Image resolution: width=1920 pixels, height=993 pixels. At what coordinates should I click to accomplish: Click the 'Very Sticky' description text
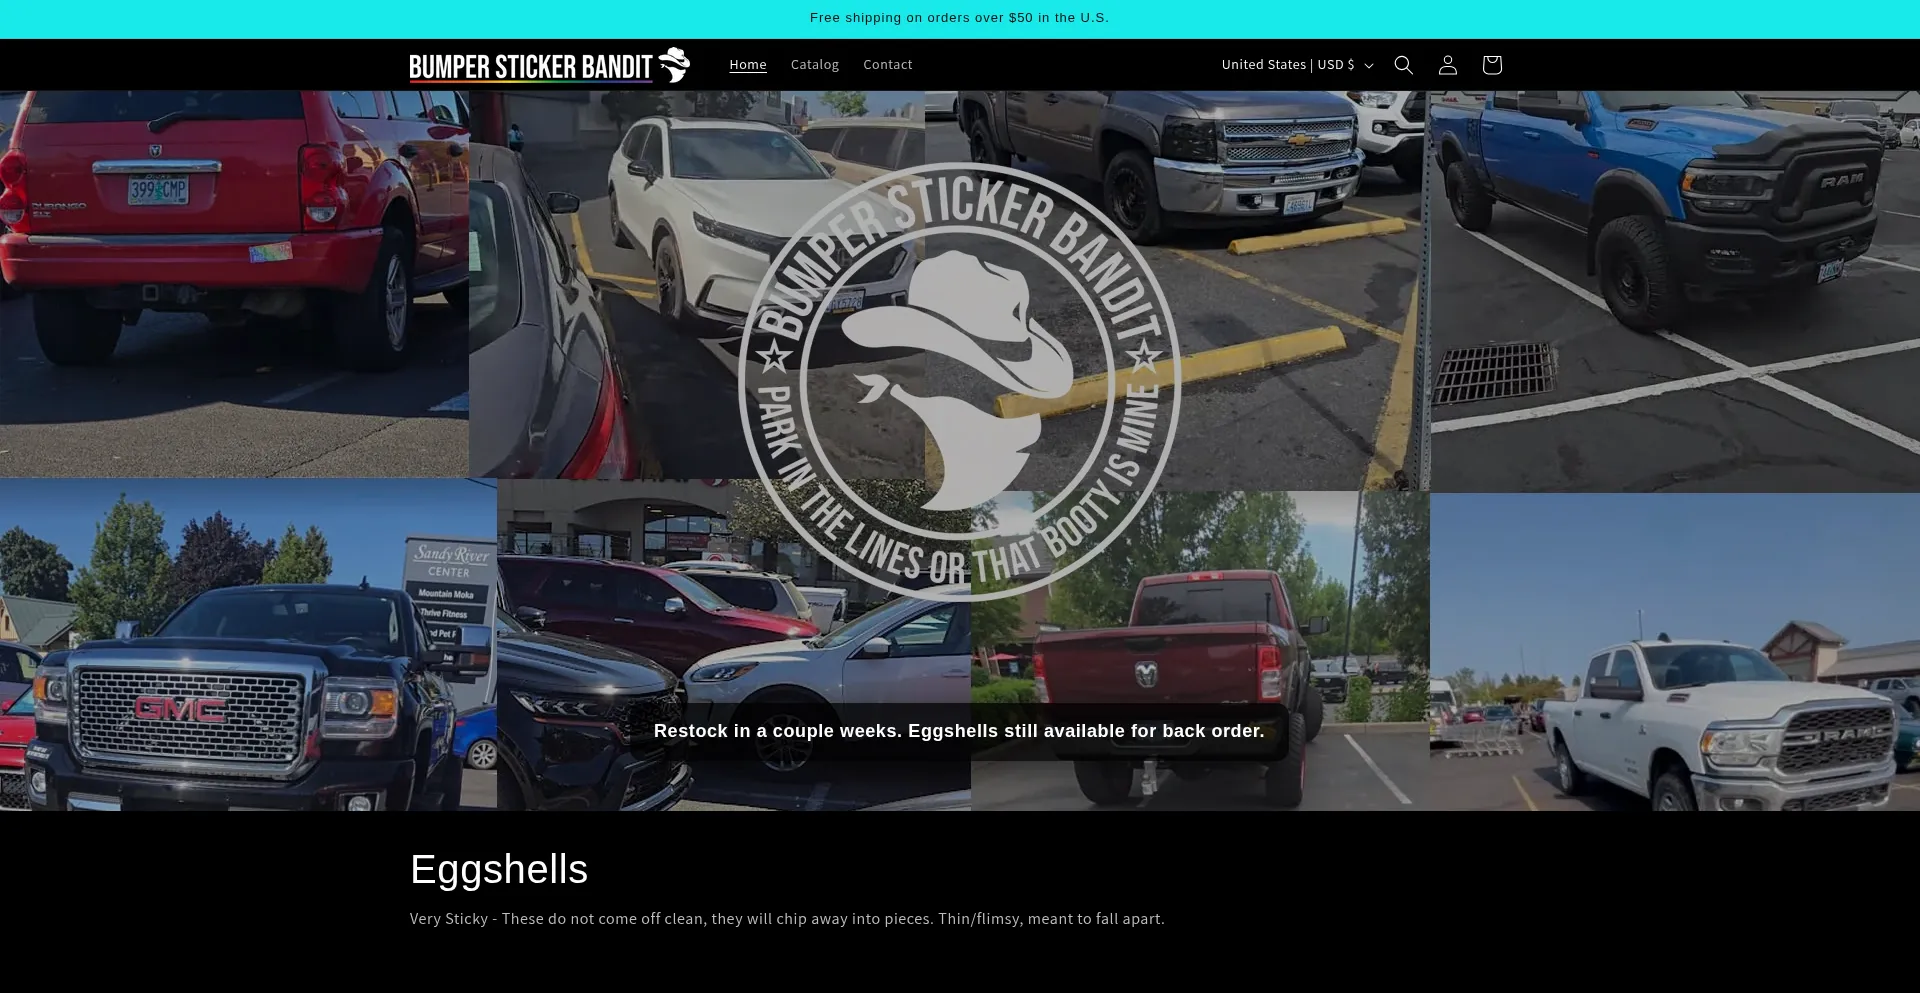tap(787, 918)
